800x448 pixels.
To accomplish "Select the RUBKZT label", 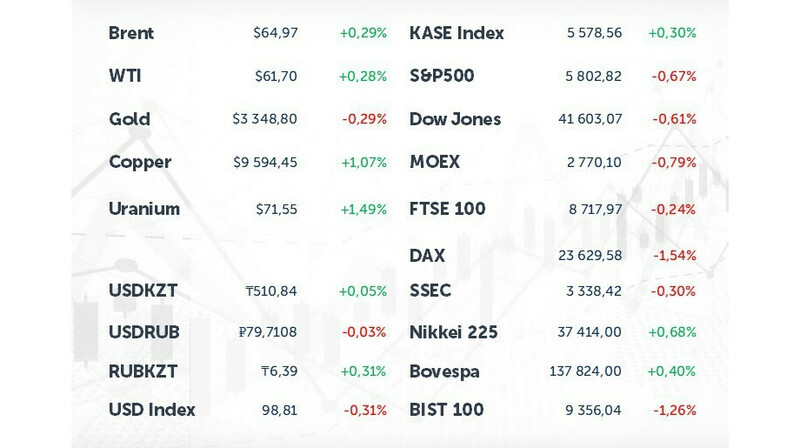I will tap(143, 371).
